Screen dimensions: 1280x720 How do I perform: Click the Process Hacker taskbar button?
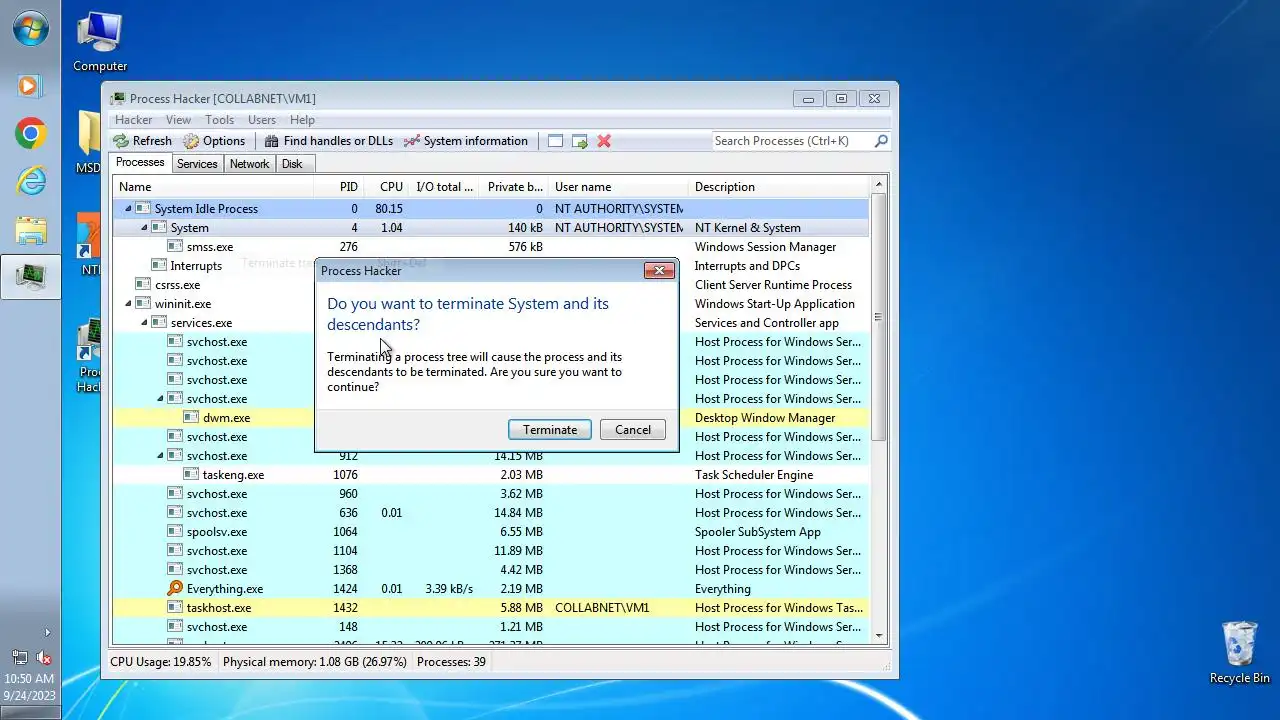(x=30, y=277)
